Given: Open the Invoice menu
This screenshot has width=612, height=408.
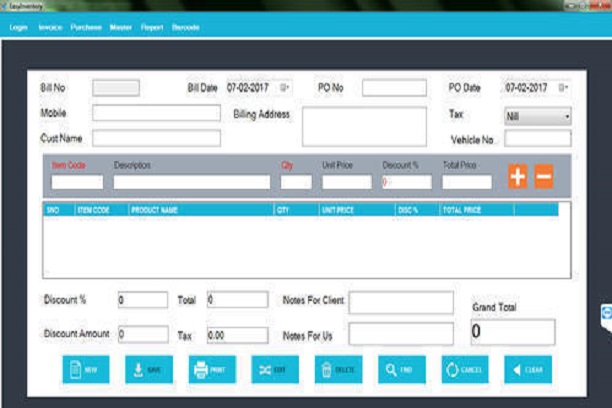Looking at the screenshot, I should pyautogui.click(x=50, y=27).
